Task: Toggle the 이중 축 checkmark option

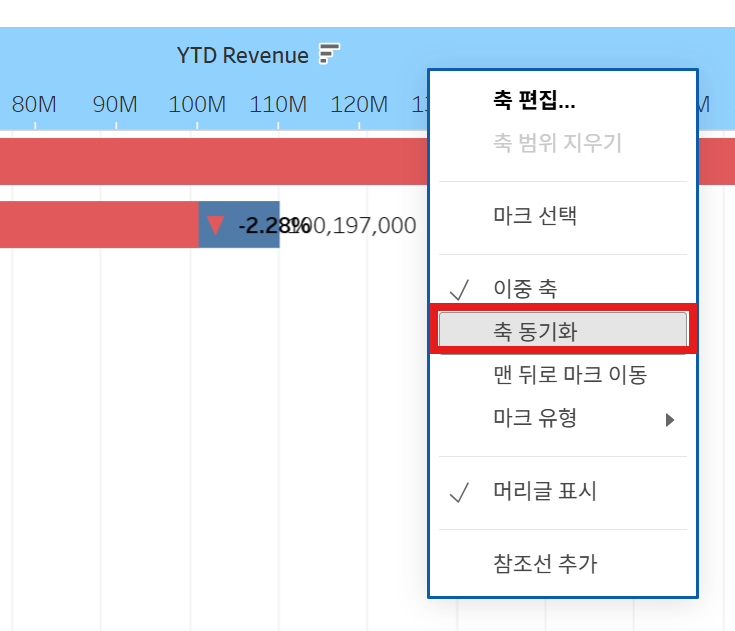Action: (525, 289)
